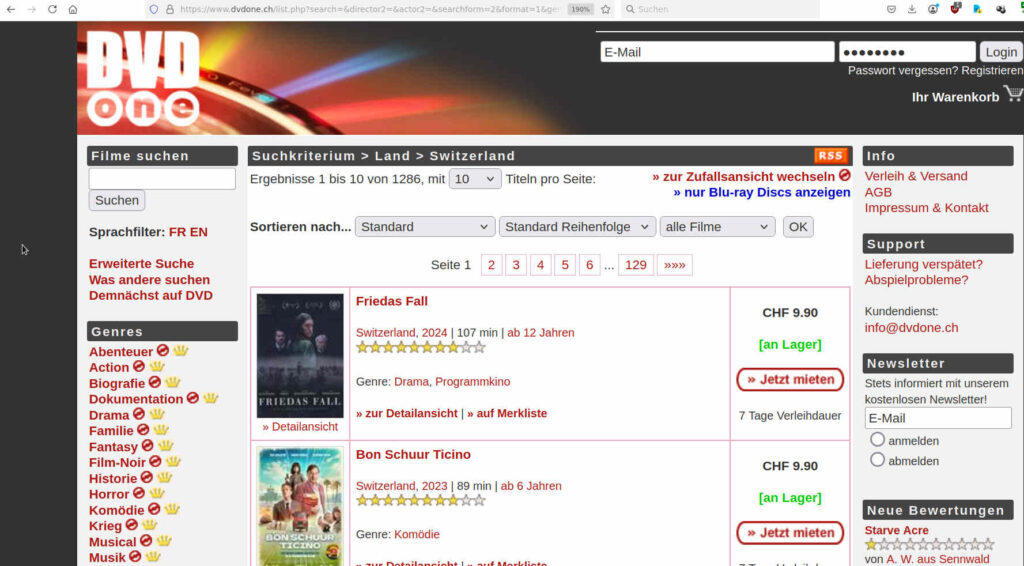Screen dimensions: 1024x566
Task: Click the DVD one logo
Action: click(x=143, y=78)
